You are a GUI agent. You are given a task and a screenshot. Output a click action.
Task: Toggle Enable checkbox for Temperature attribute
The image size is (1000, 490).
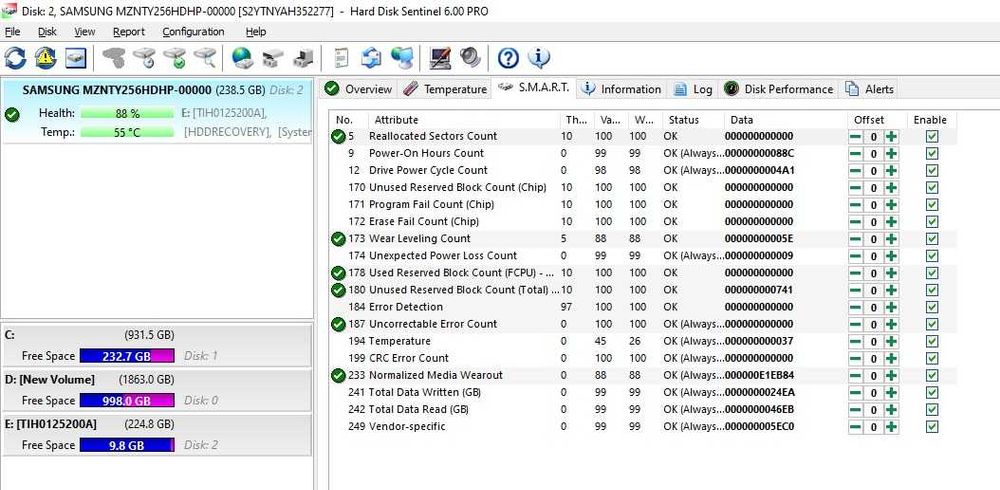(932, 341)
